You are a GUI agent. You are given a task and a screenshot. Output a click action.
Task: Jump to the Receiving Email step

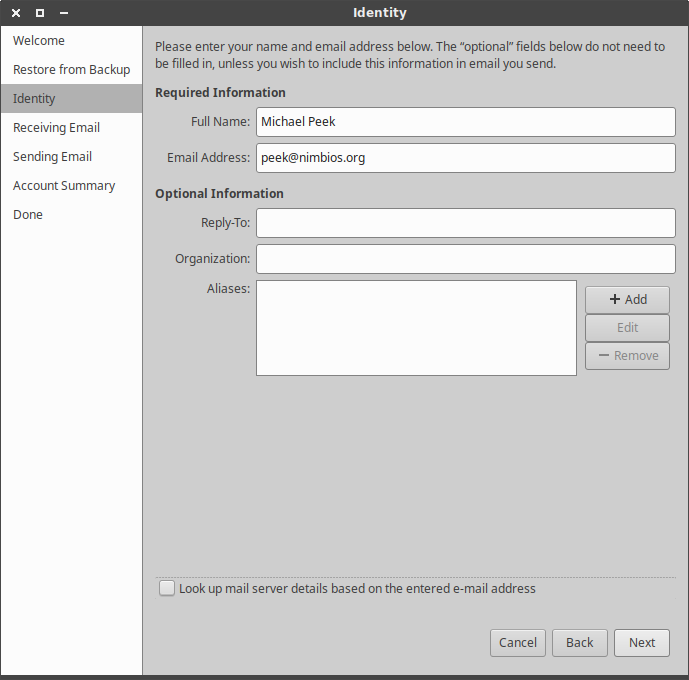click(x=56, y=128)
